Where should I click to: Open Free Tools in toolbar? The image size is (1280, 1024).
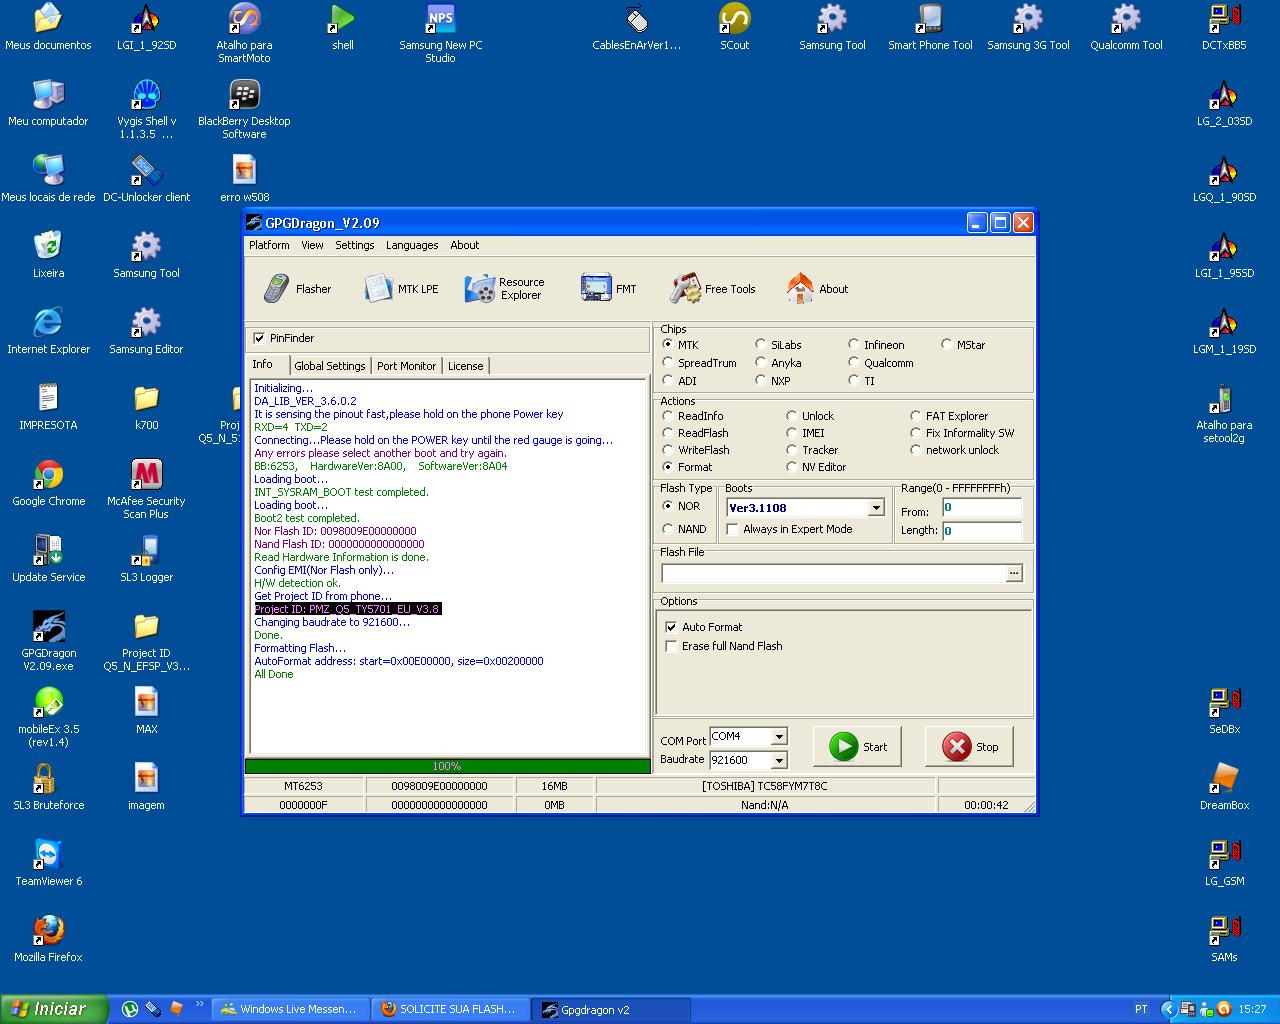[x=713, y=289]
